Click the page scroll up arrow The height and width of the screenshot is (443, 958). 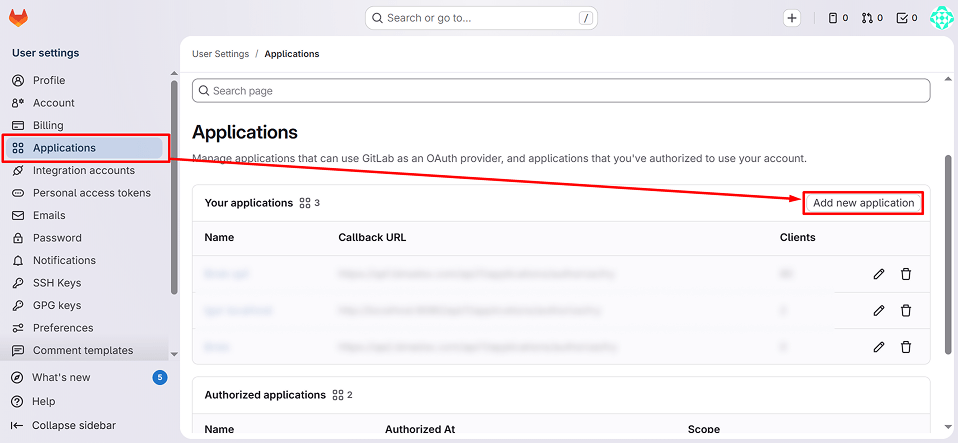(x=948, y=79)
